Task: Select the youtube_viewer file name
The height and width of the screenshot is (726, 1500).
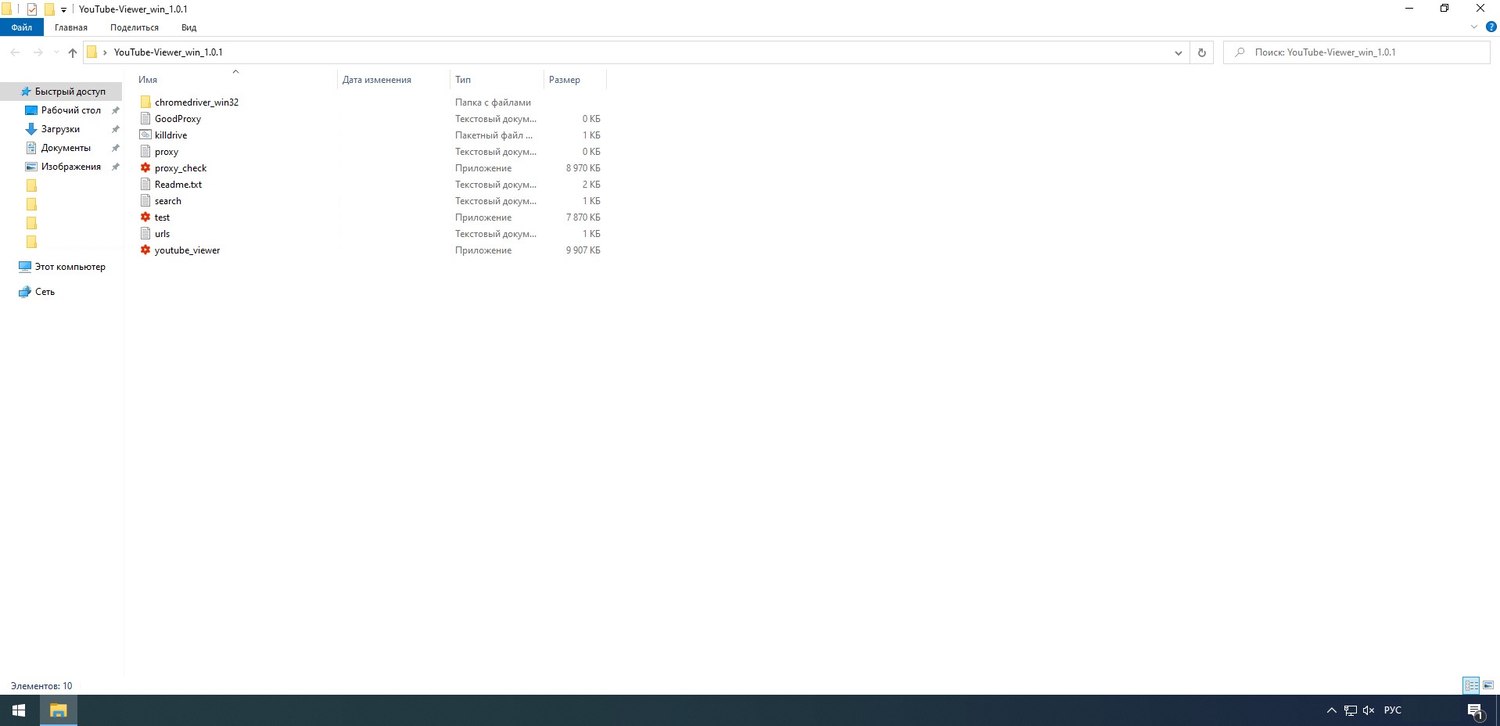Action: pyautogui.click(x=187, y=250)
